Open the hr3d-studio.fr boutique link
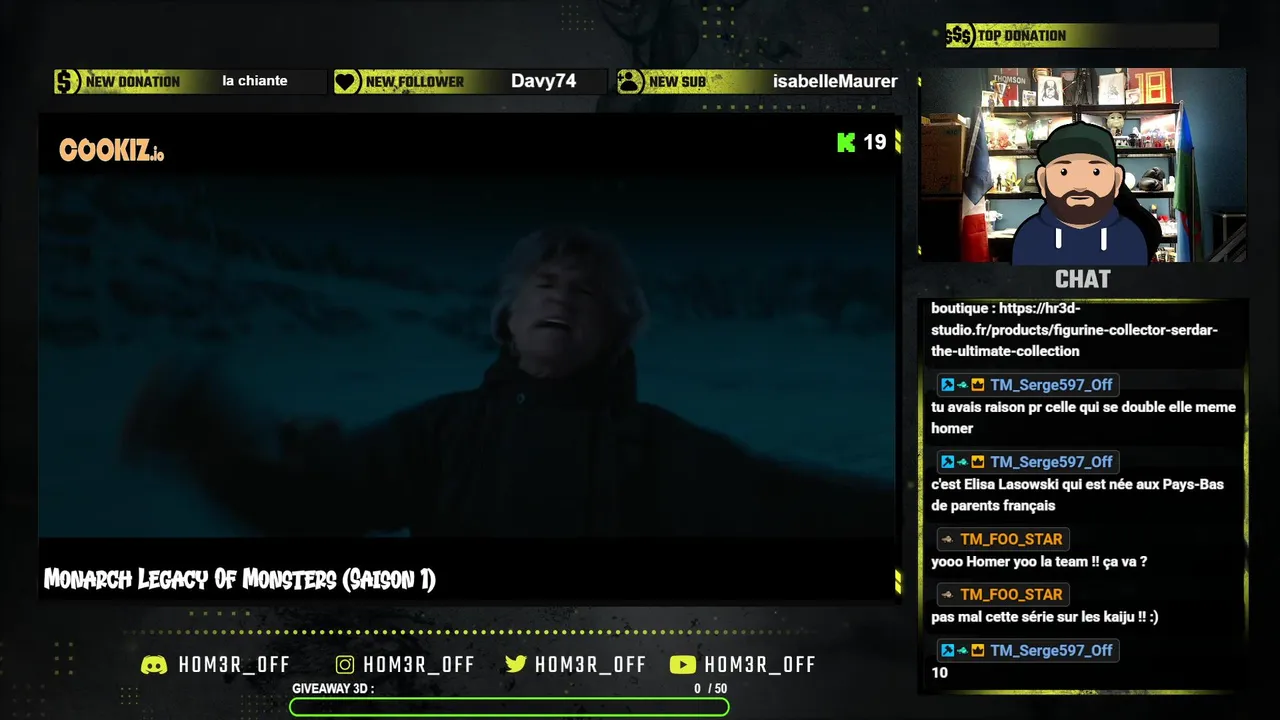The height and width of the screenshot is (720, 1280). (x=1075, y=330)
